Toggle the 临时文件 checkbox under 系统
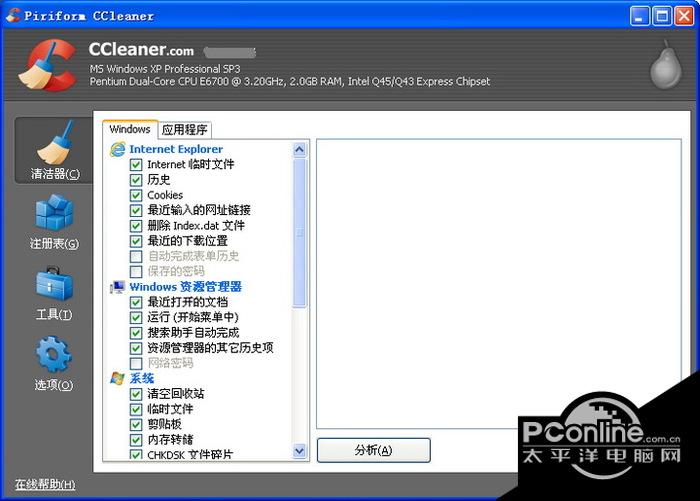700x501 pixels. click(136, 409)
